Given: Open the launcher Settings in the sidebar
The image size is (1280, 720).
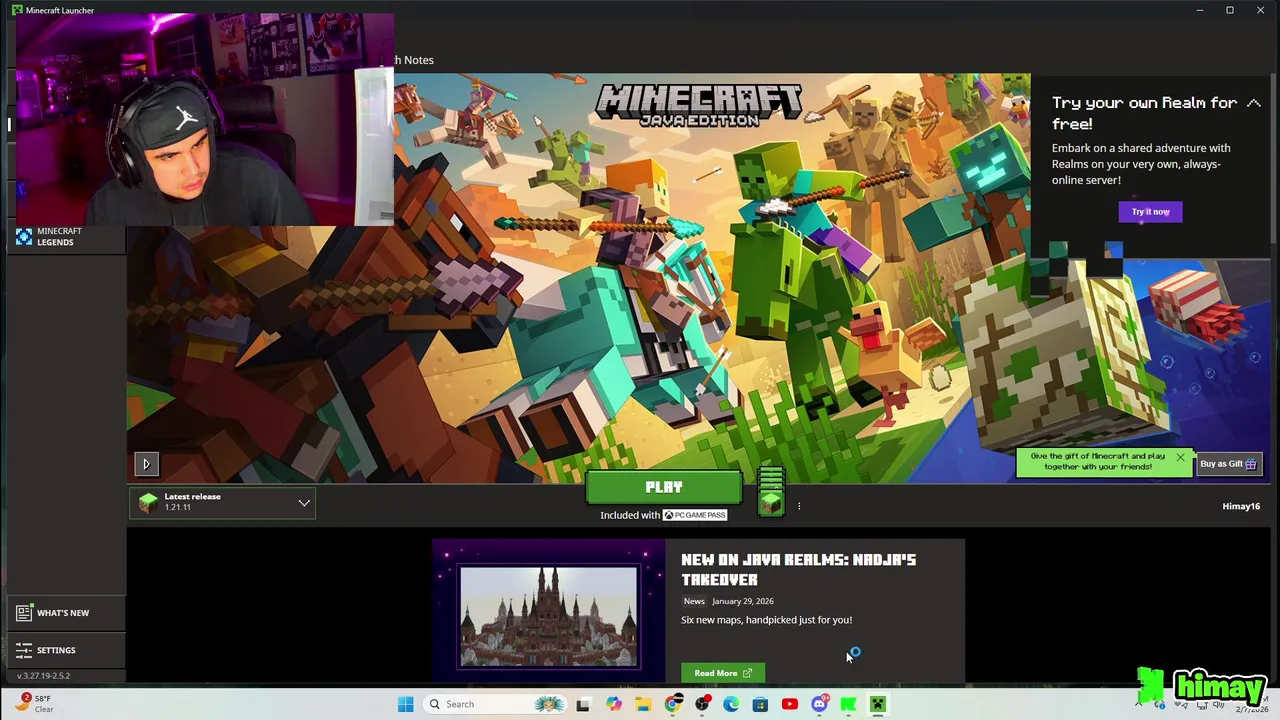Looking at the screenshot, I should (x=65, y=650).
